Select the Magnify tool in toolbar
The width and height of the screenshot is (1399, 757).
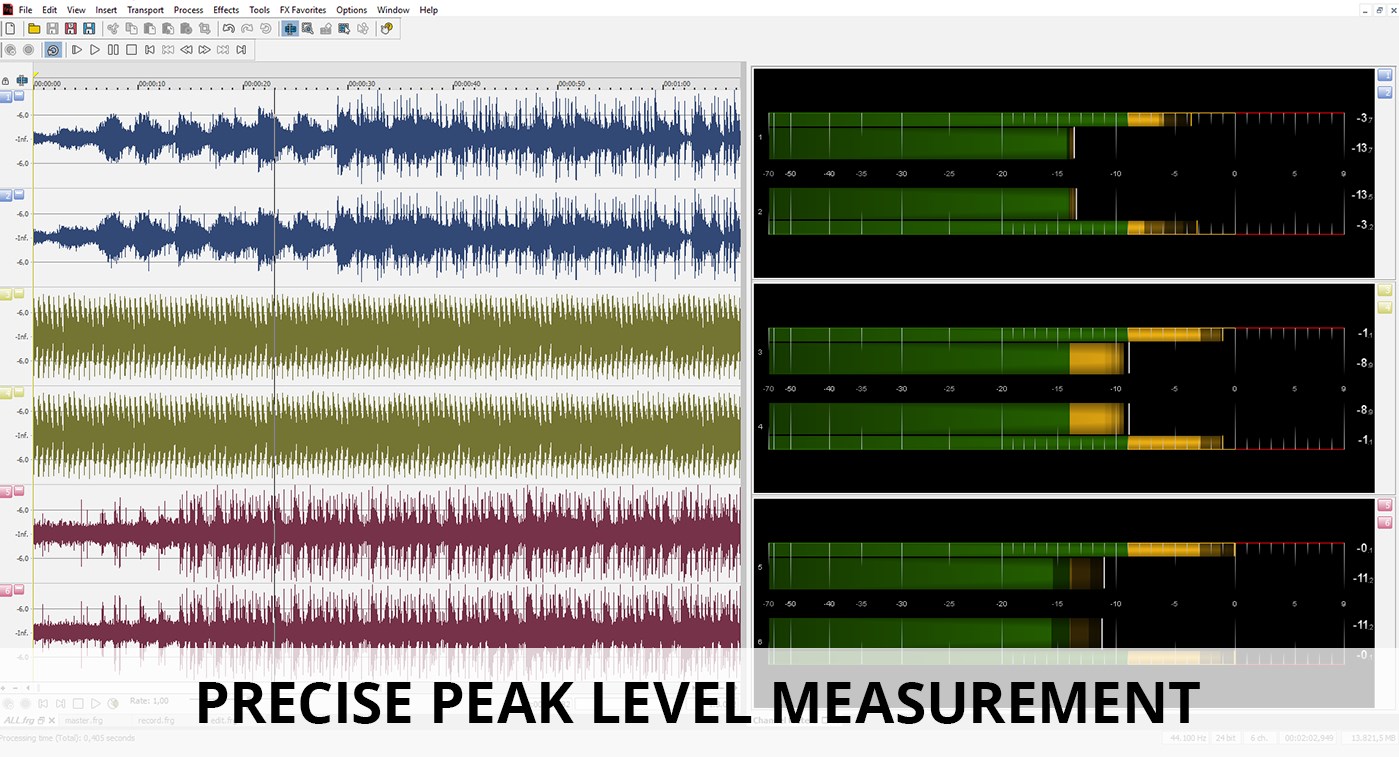(307, 29)
